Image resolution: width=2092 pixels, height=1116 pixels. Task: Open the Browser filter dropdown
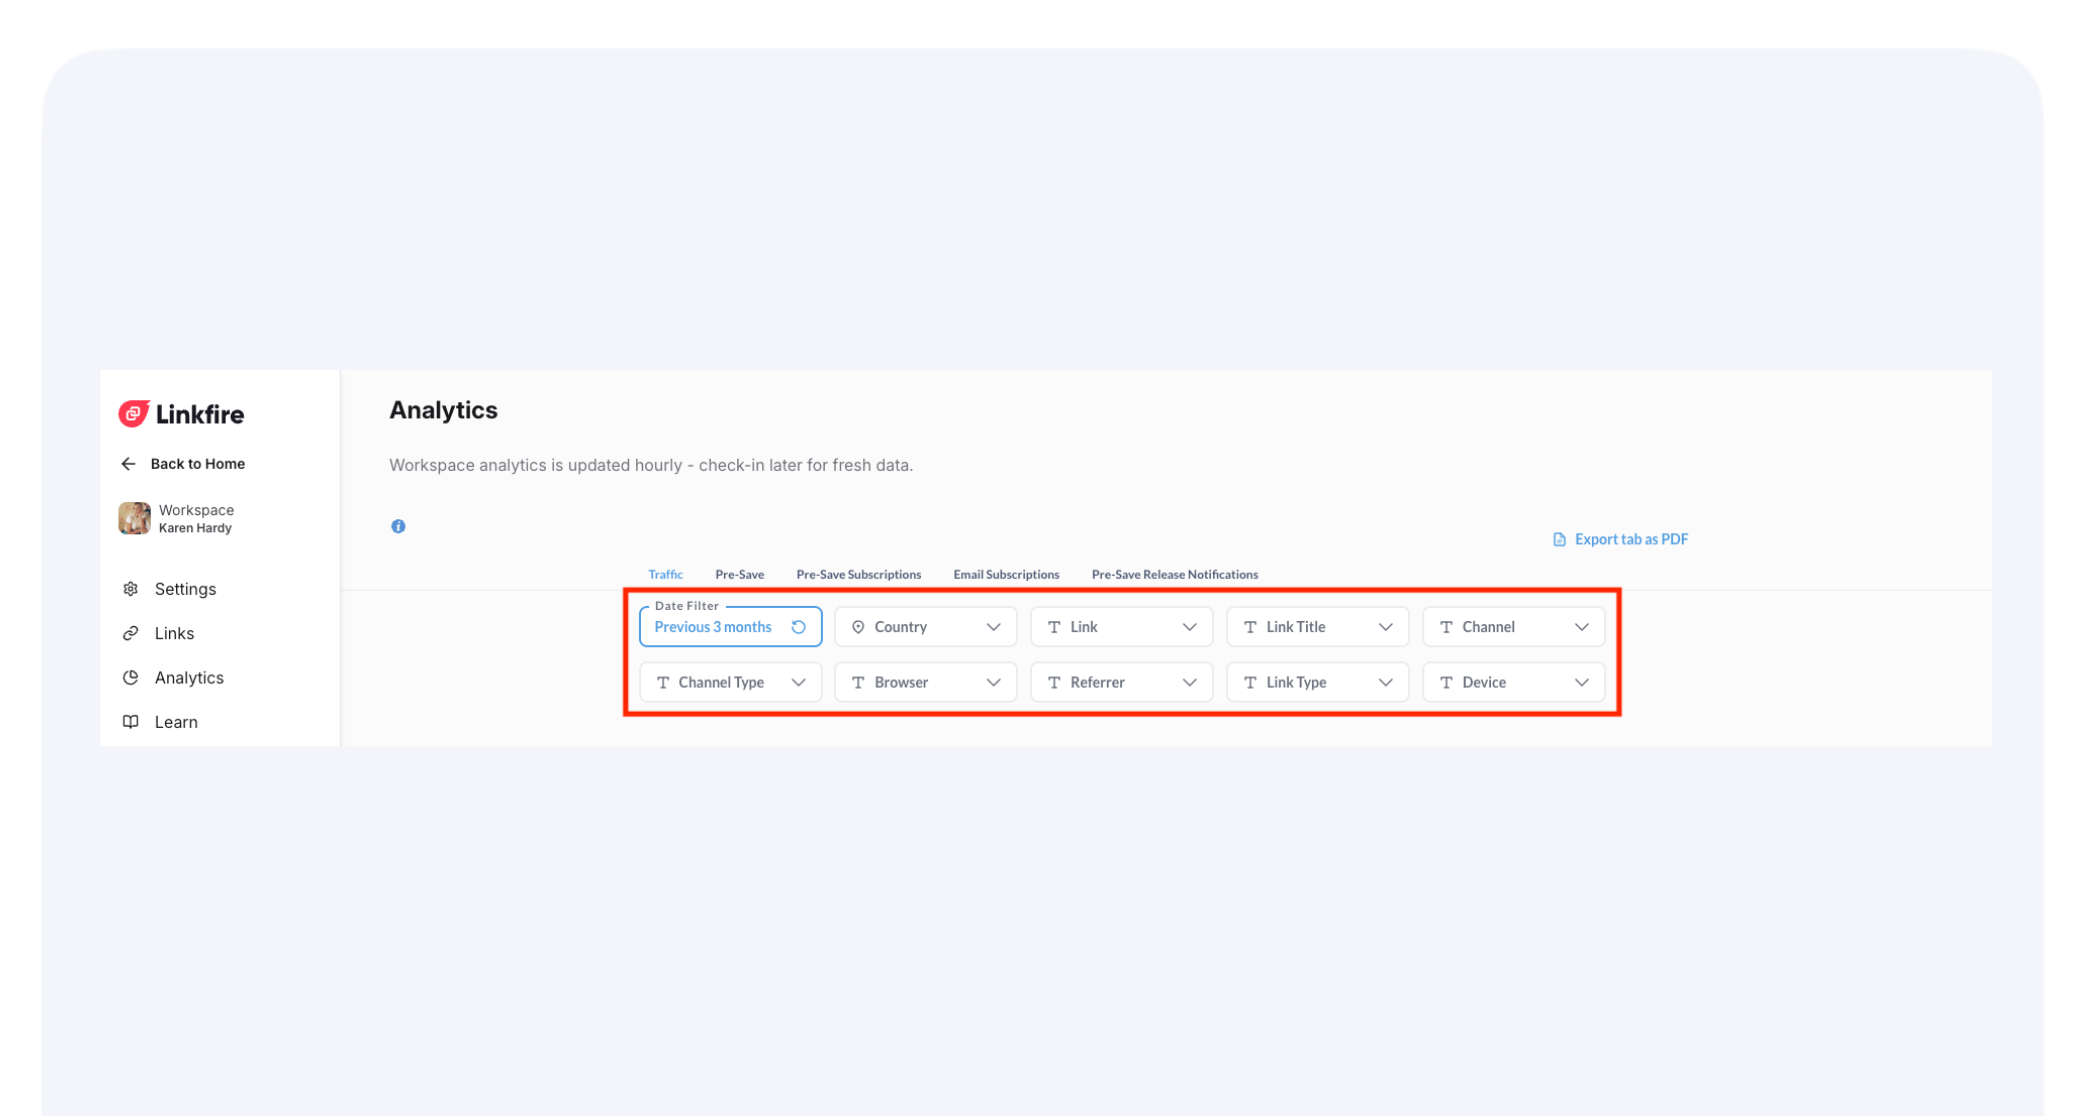click(x=924, y=682)
